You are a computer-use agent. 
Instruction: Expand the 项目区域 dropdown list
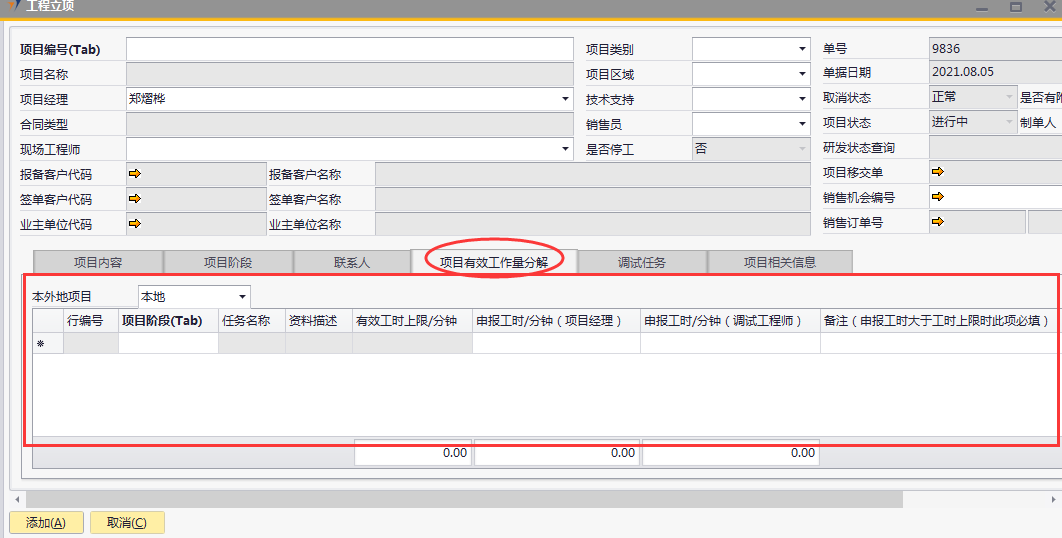(802, 74)
